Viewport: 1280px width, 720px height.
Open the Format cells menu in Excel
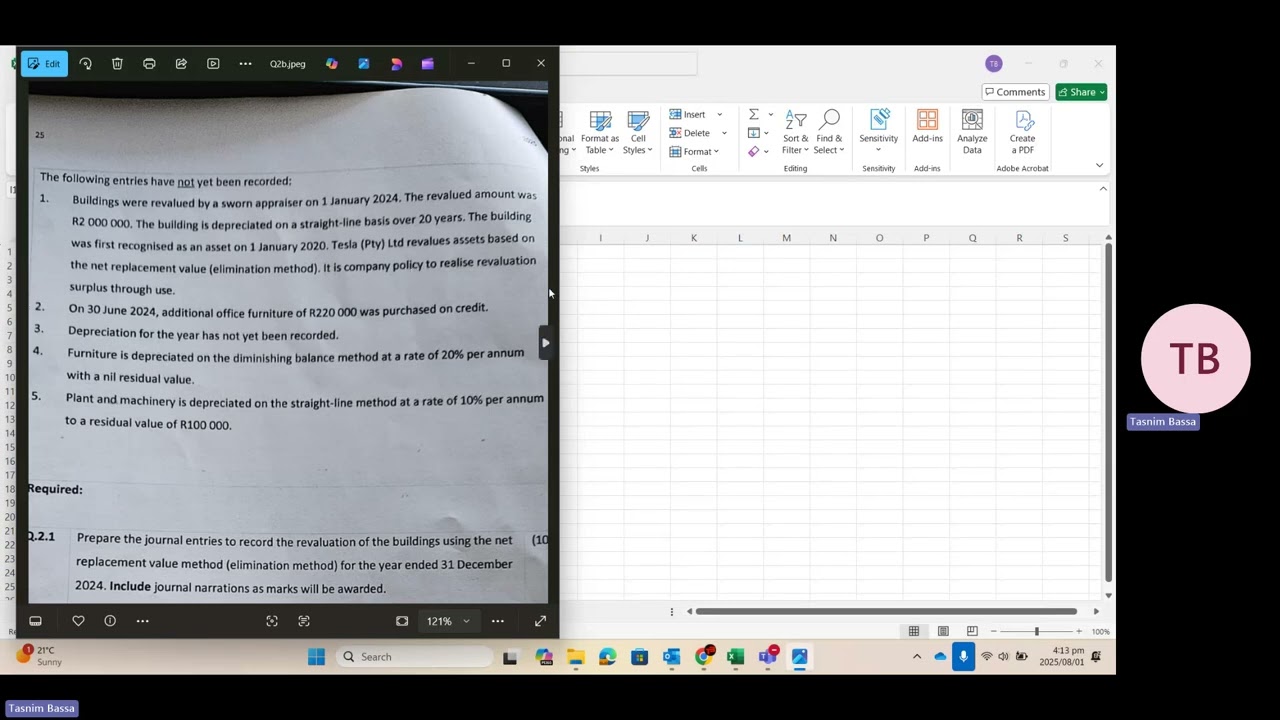click(694, 151)
